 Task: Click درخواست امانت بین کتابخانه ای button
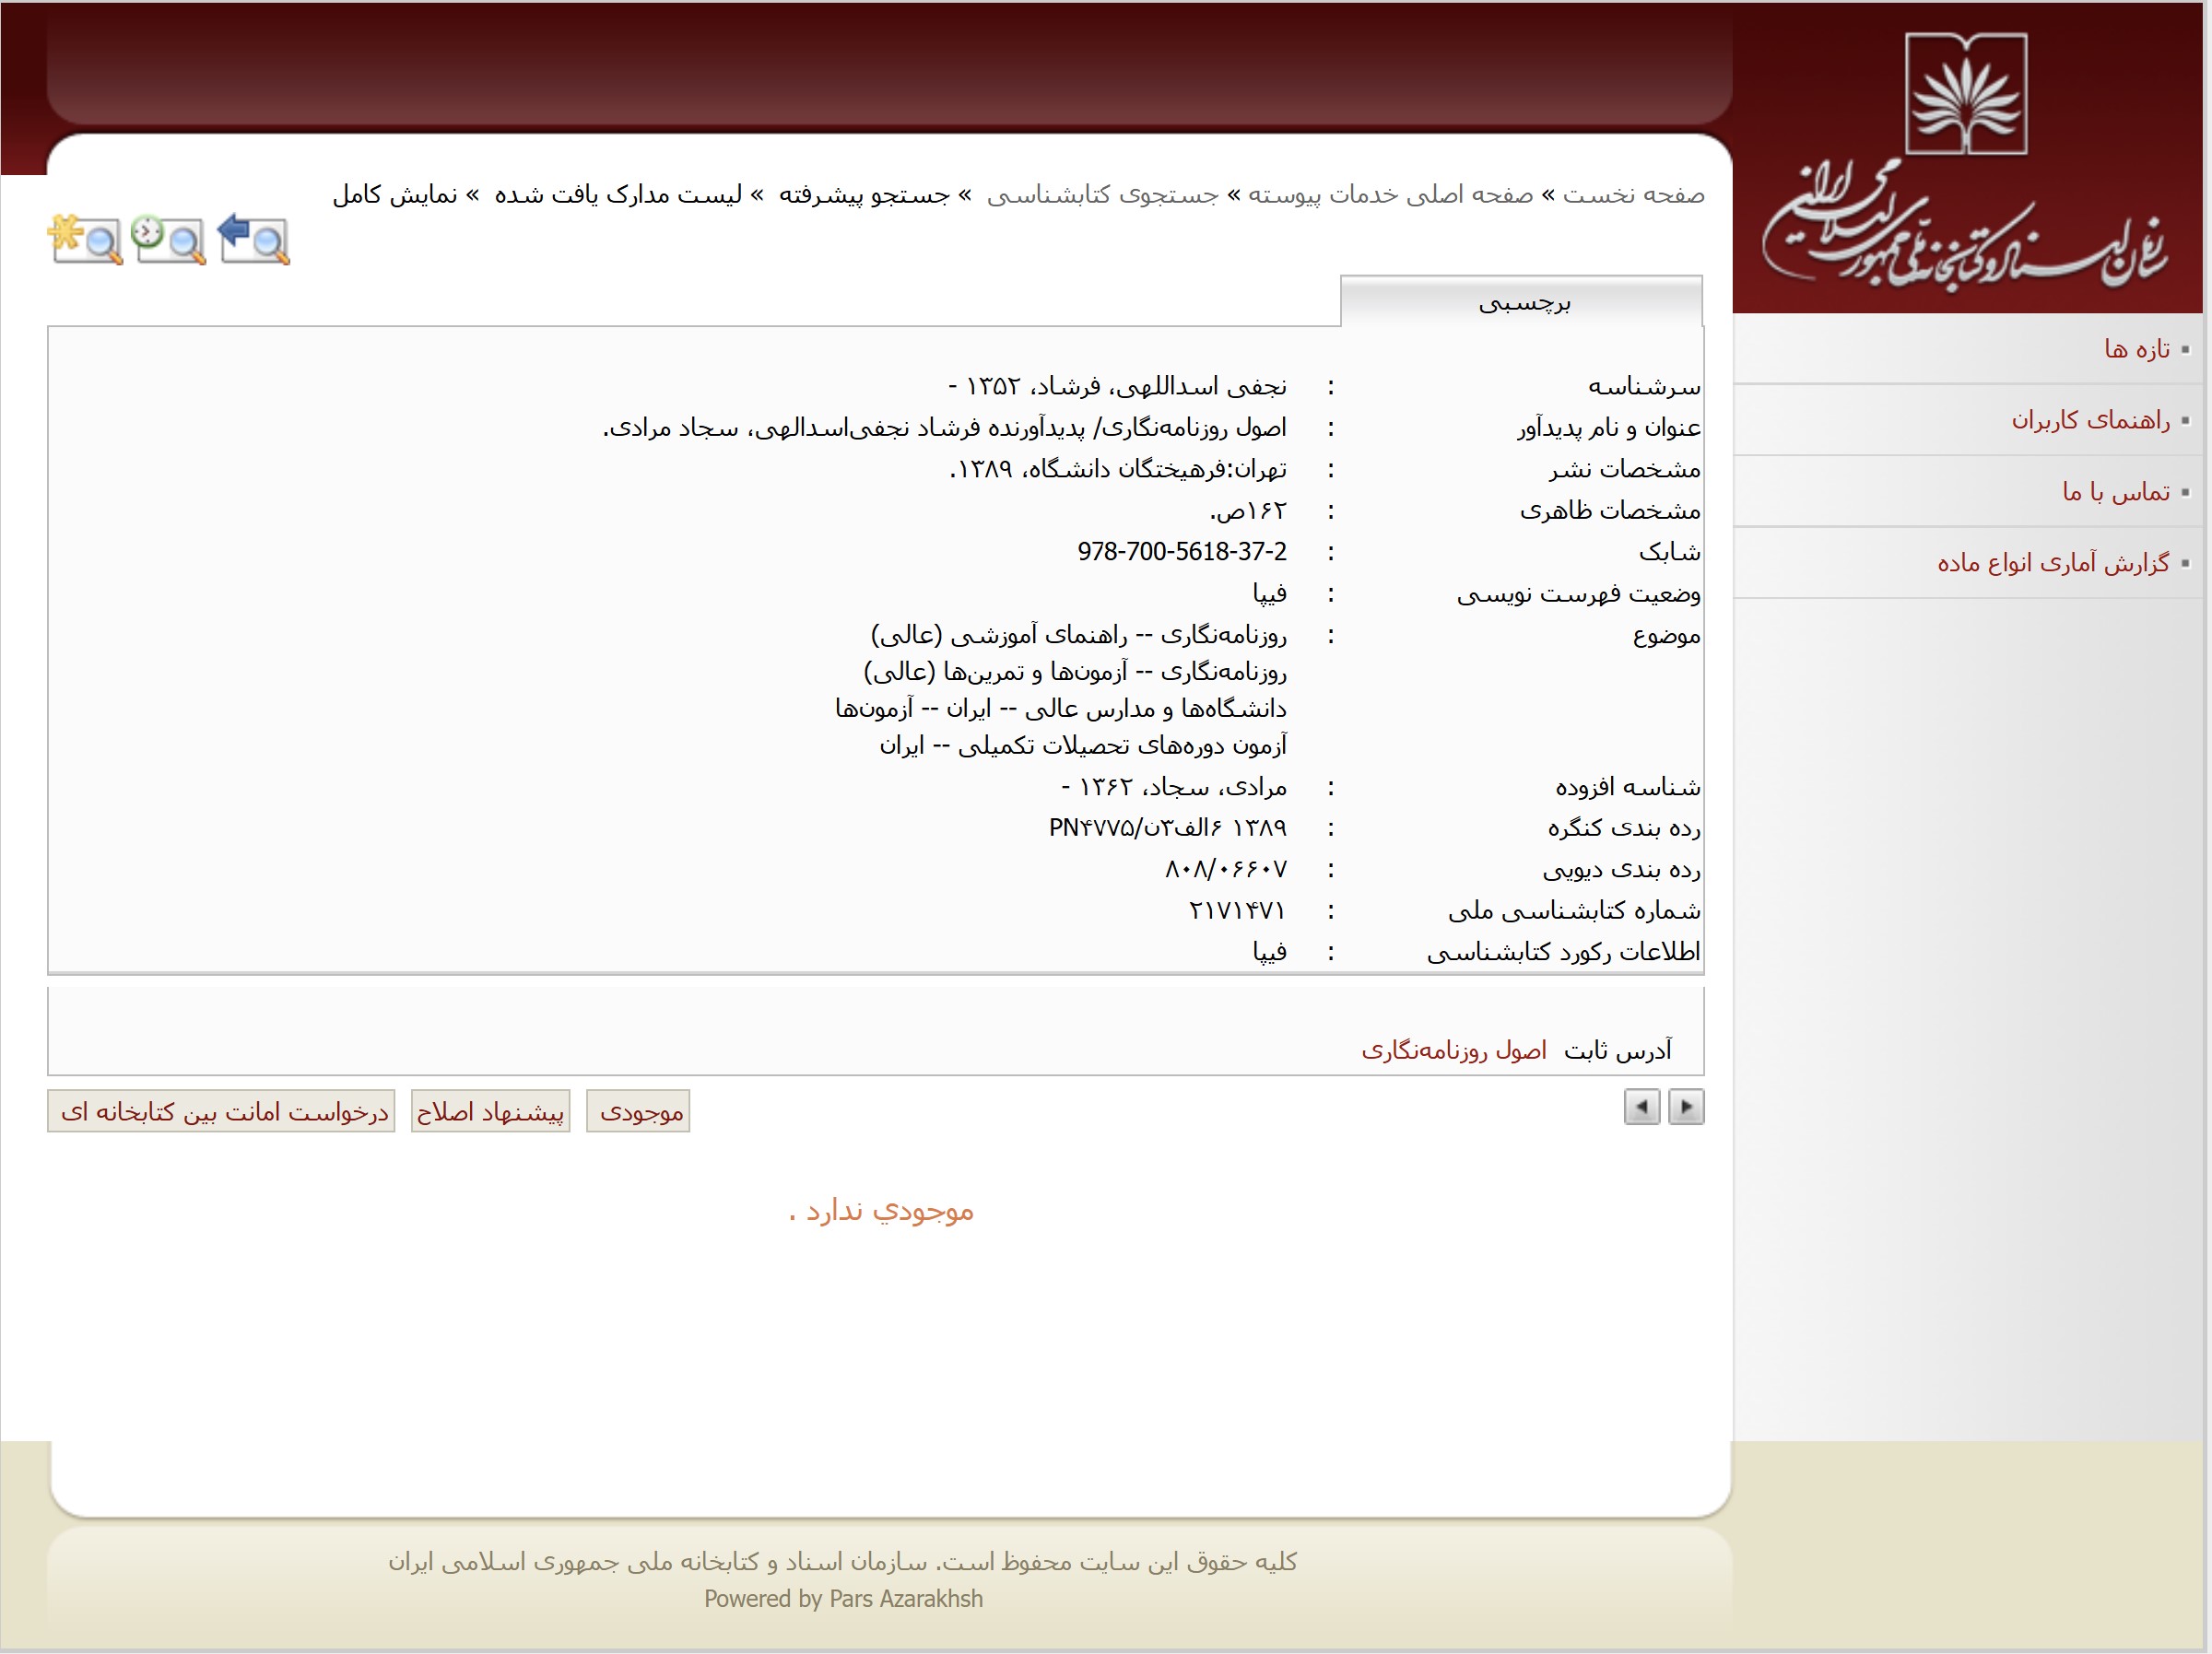tap(221, 1111)
